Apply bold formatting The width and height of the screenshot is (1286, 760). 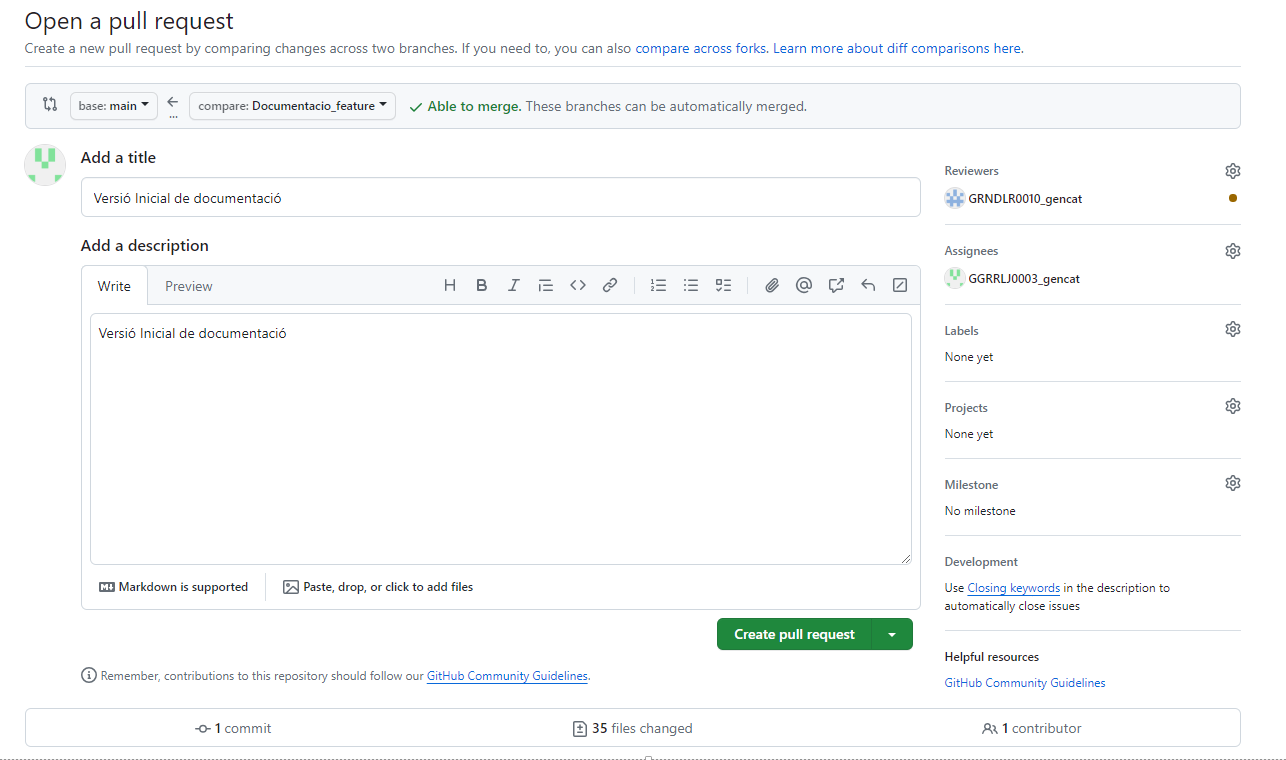coord(482,285)
